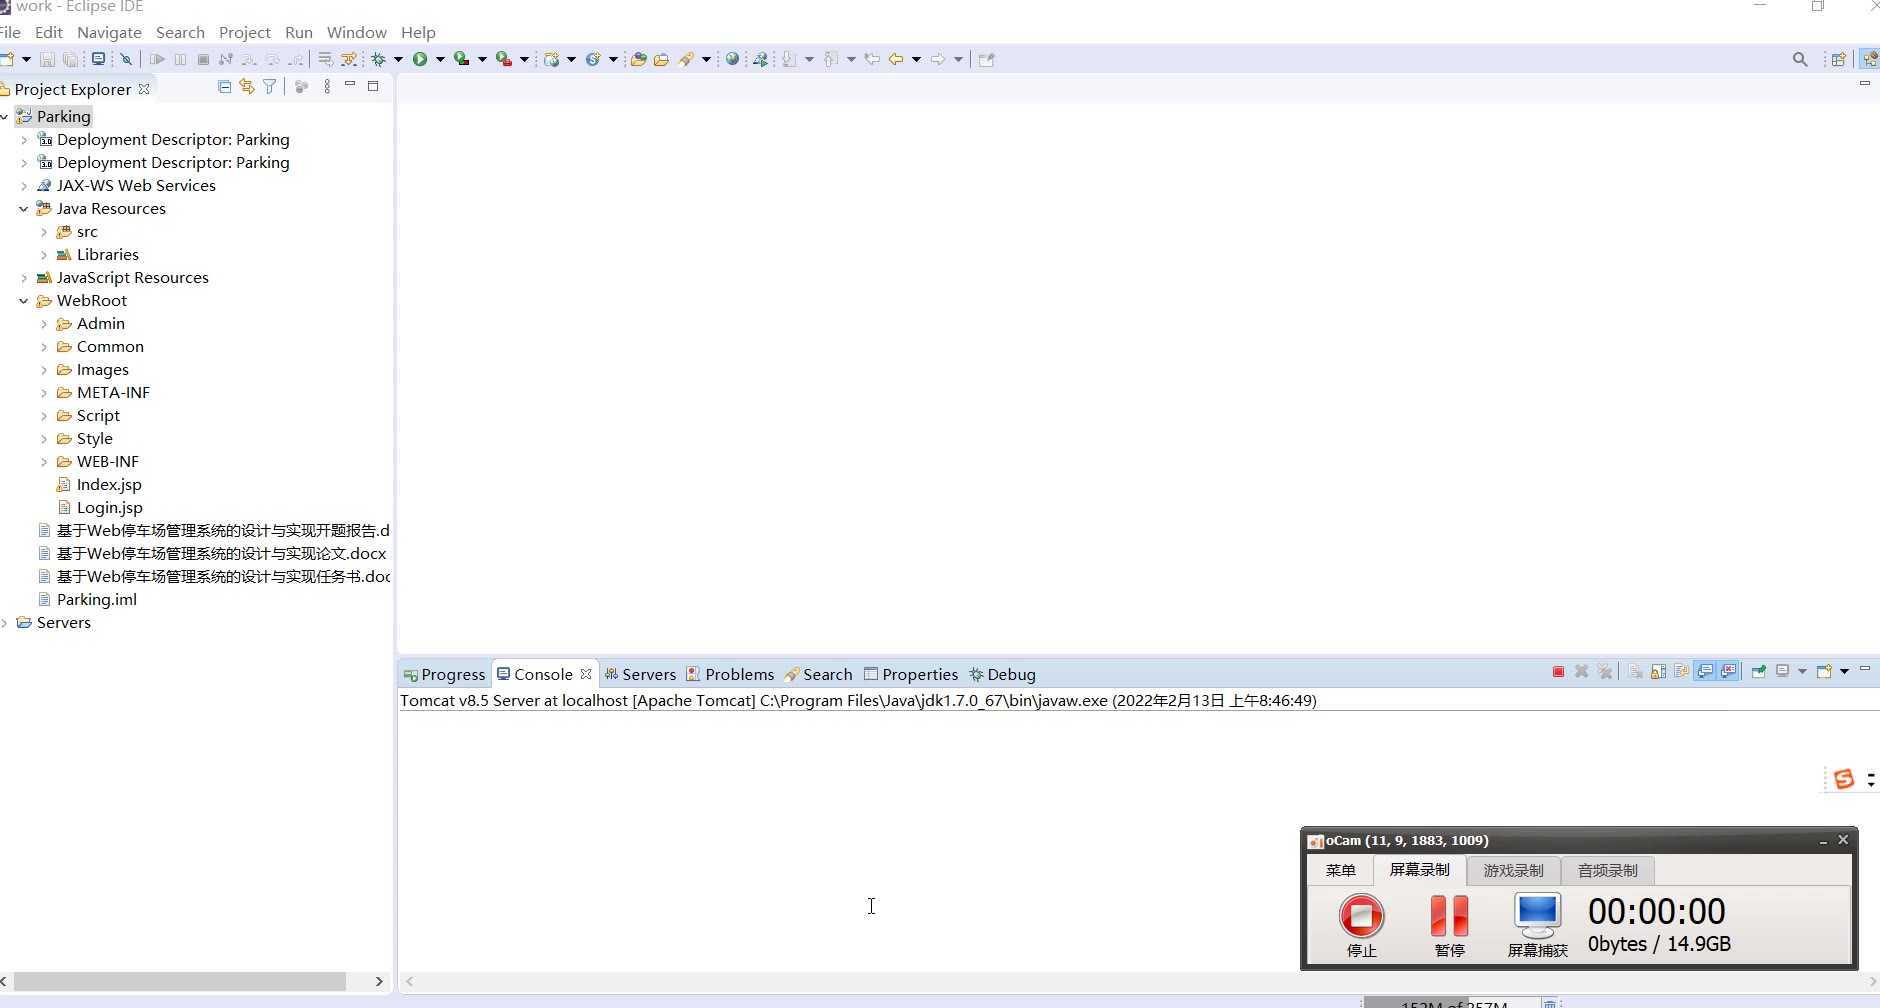Collapse the WebRoot folder
This screenshot has width=1880, height=1008.
tap(24, 301)
